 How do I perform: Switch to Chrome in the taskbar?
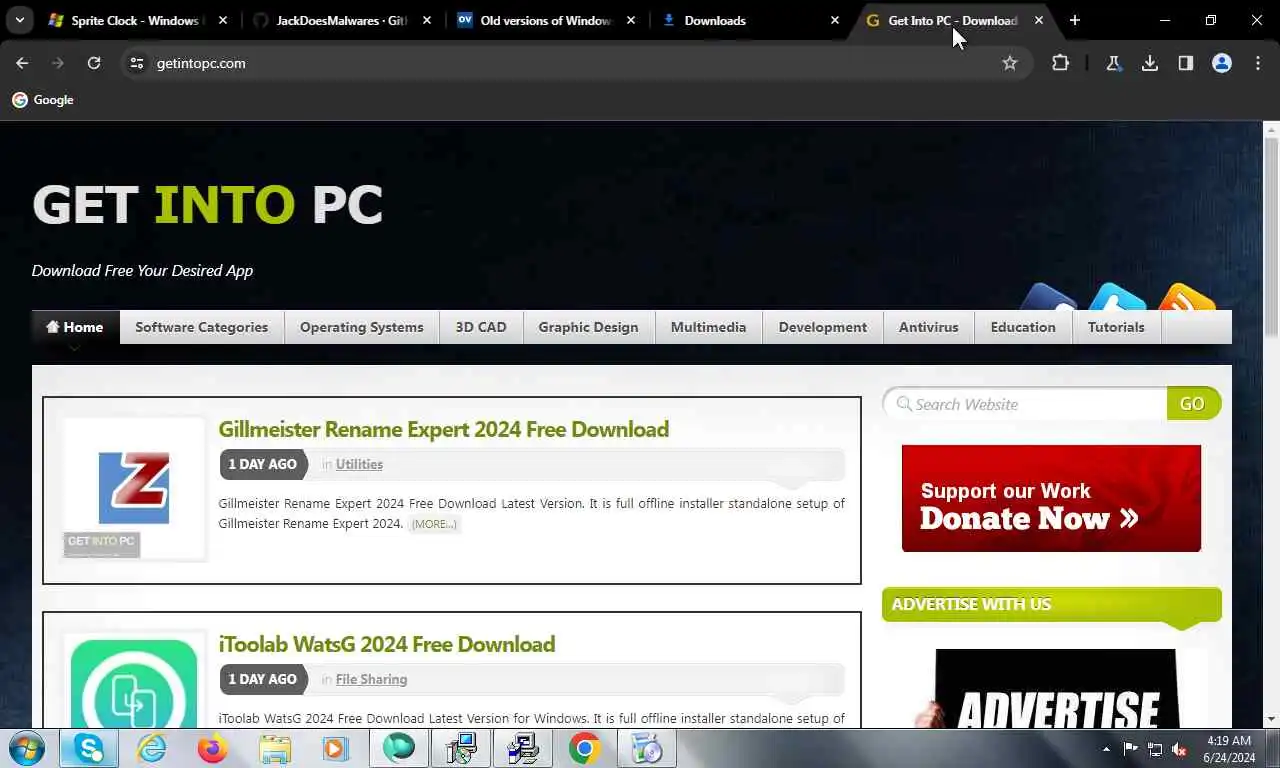(x=584, y=748)
